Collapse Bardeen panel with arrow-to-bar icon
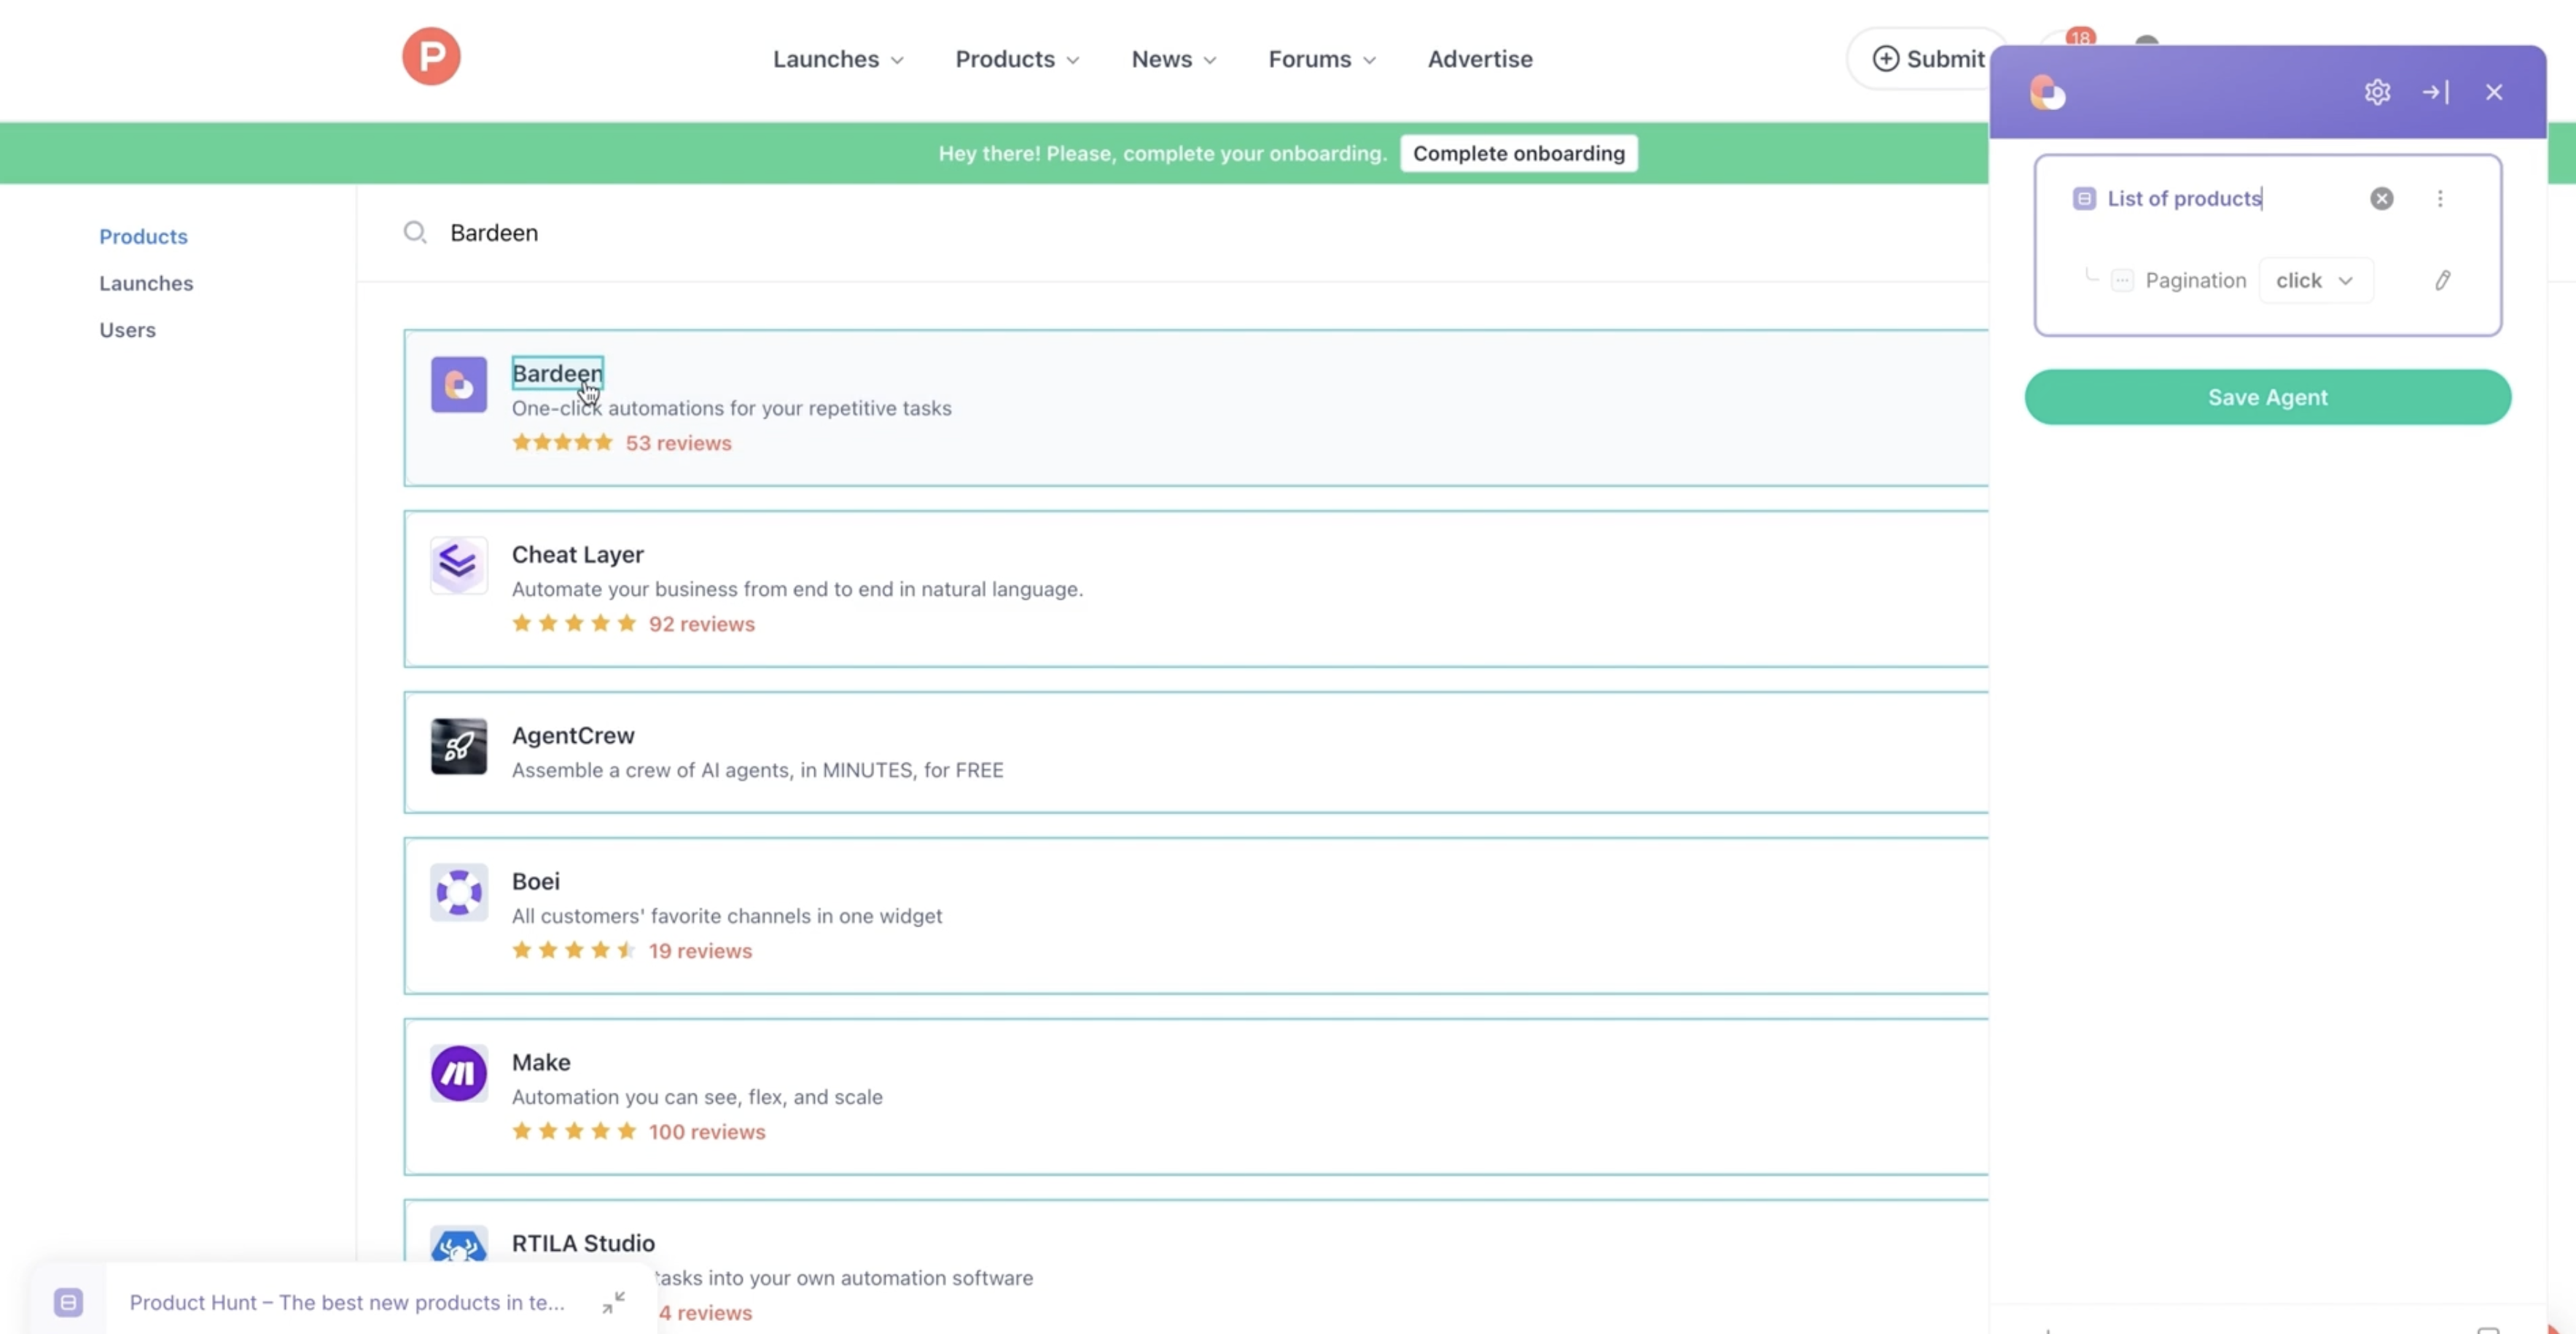 tap(2435, 92)
